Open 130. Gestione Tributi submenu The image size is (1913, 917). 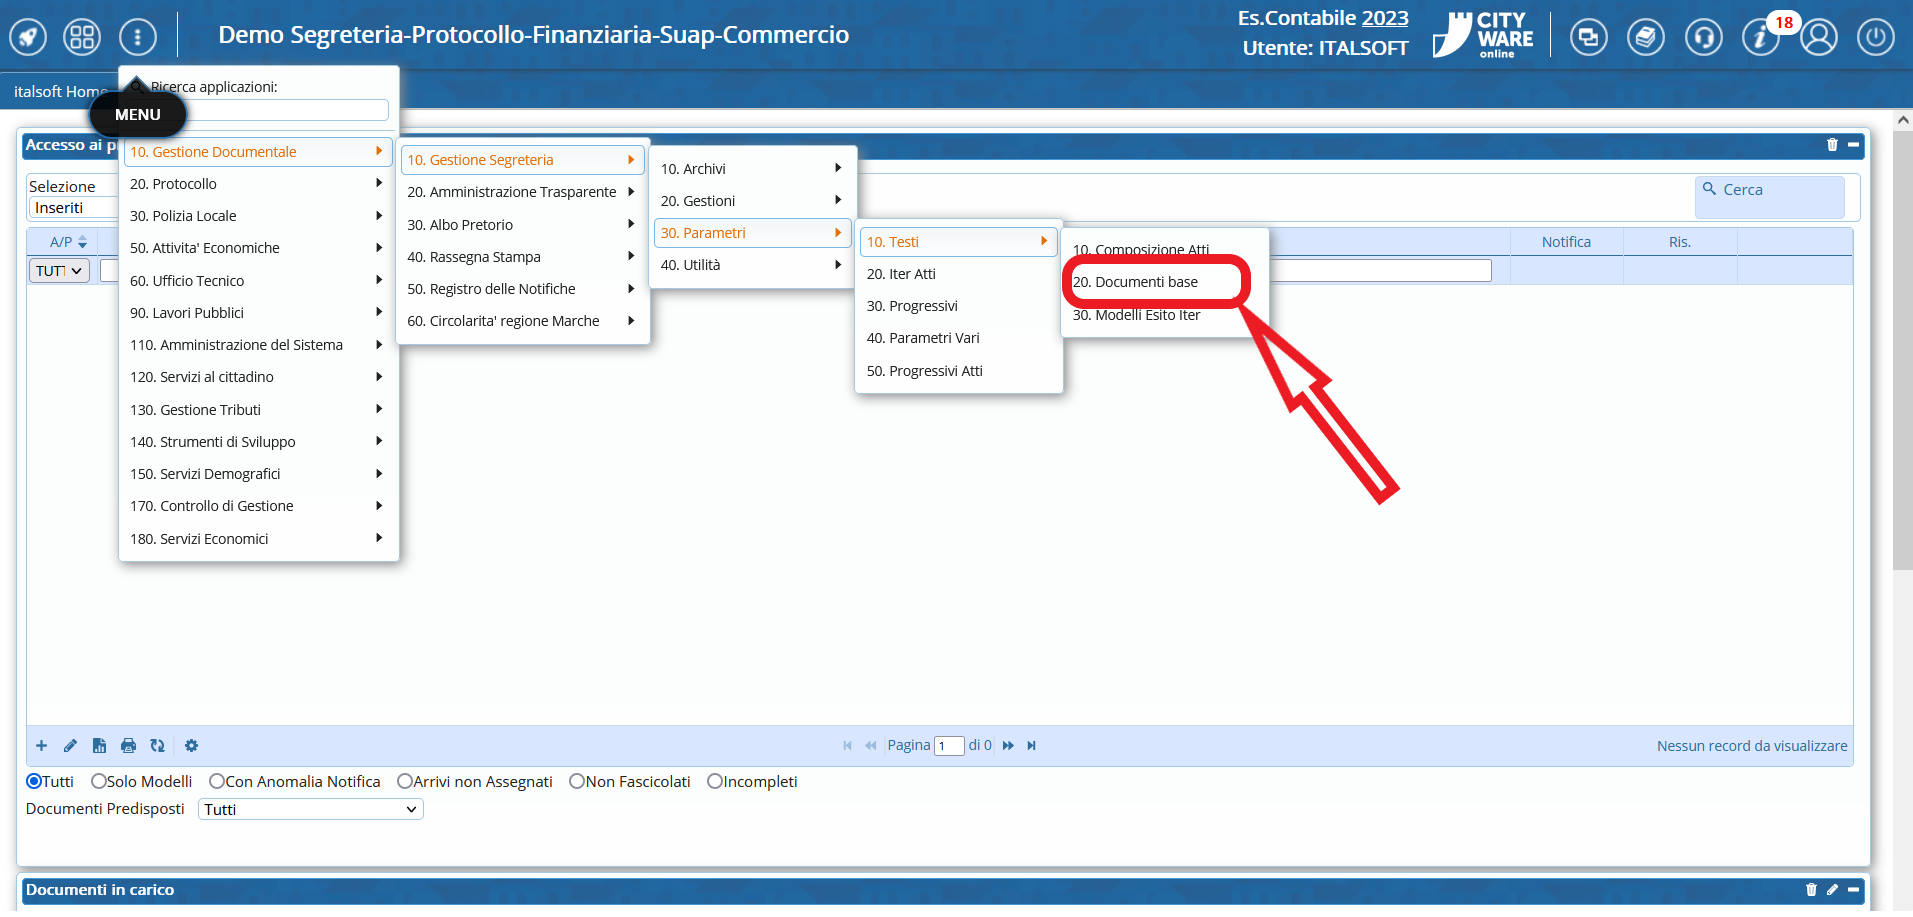[x=258, y=410]
